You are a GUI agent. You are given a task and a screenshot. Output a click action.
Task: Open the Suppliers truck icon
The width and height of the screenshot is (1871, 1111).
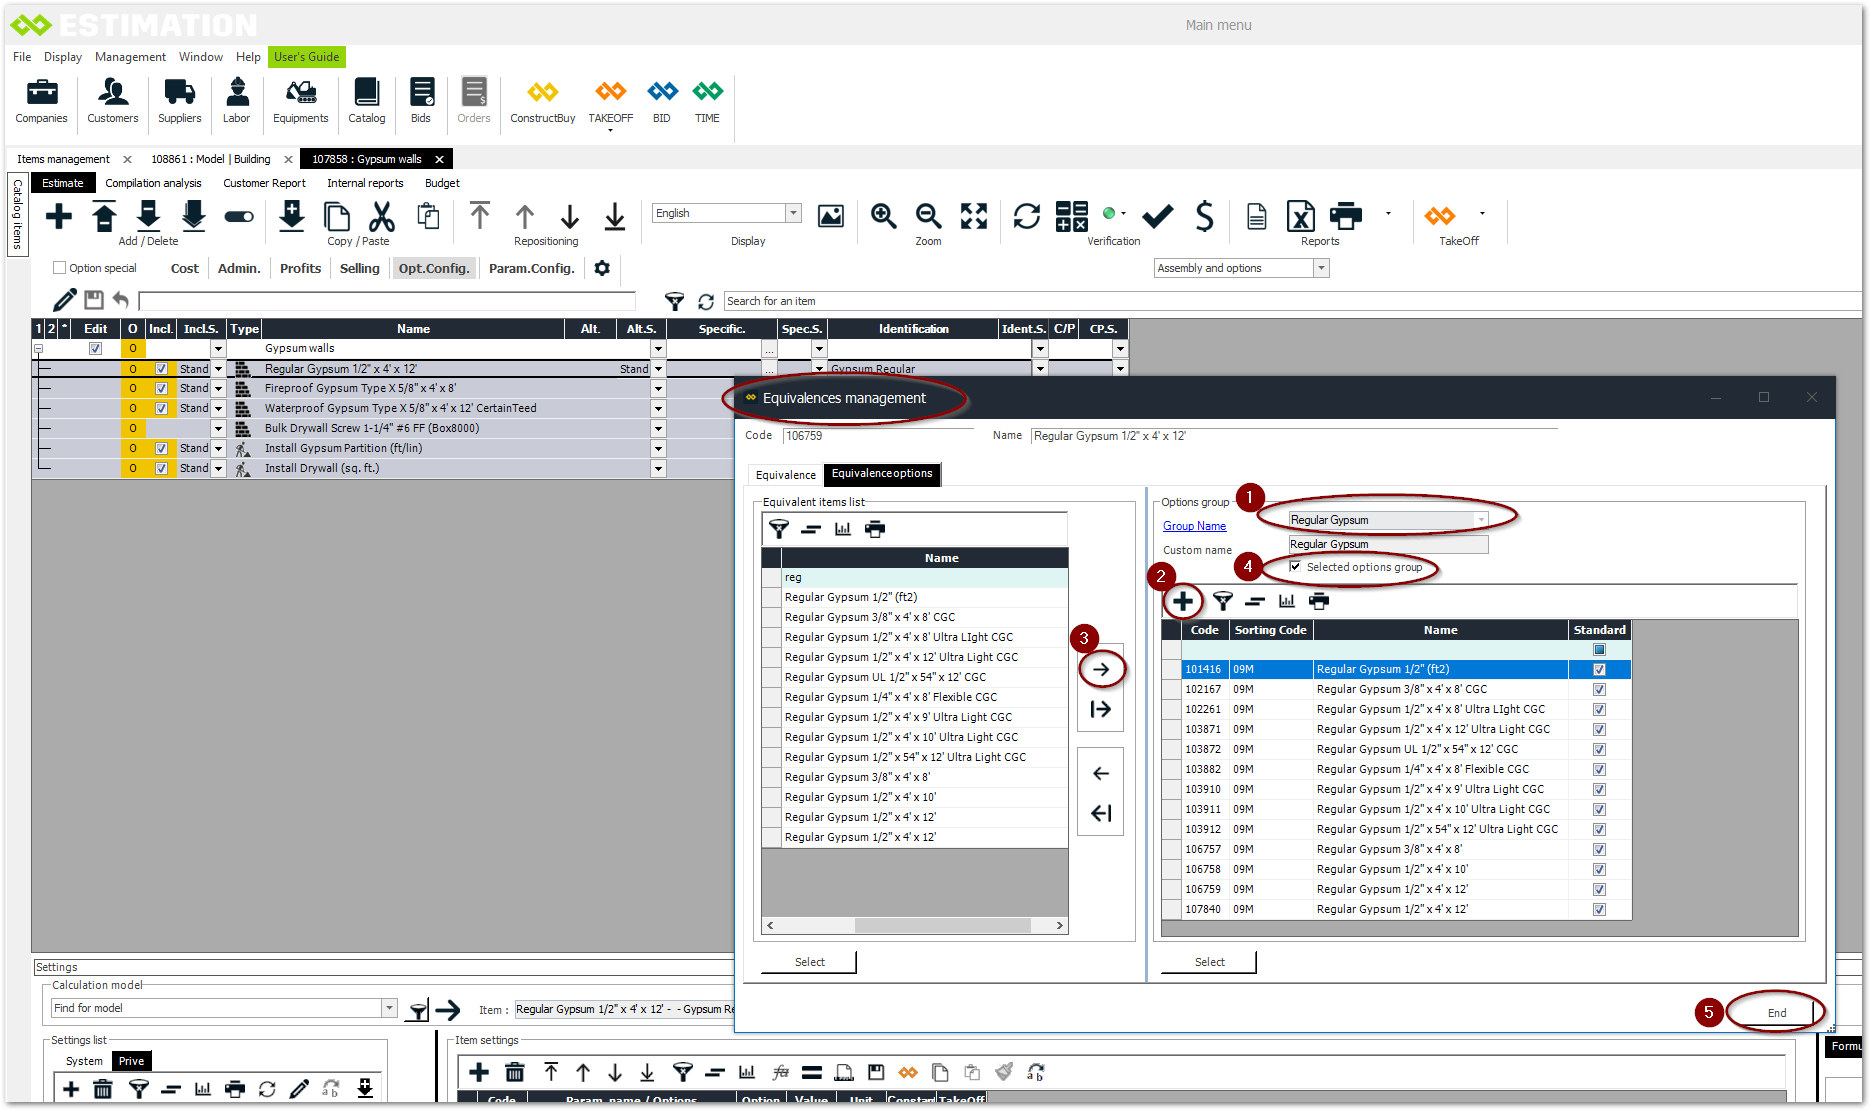179,92
